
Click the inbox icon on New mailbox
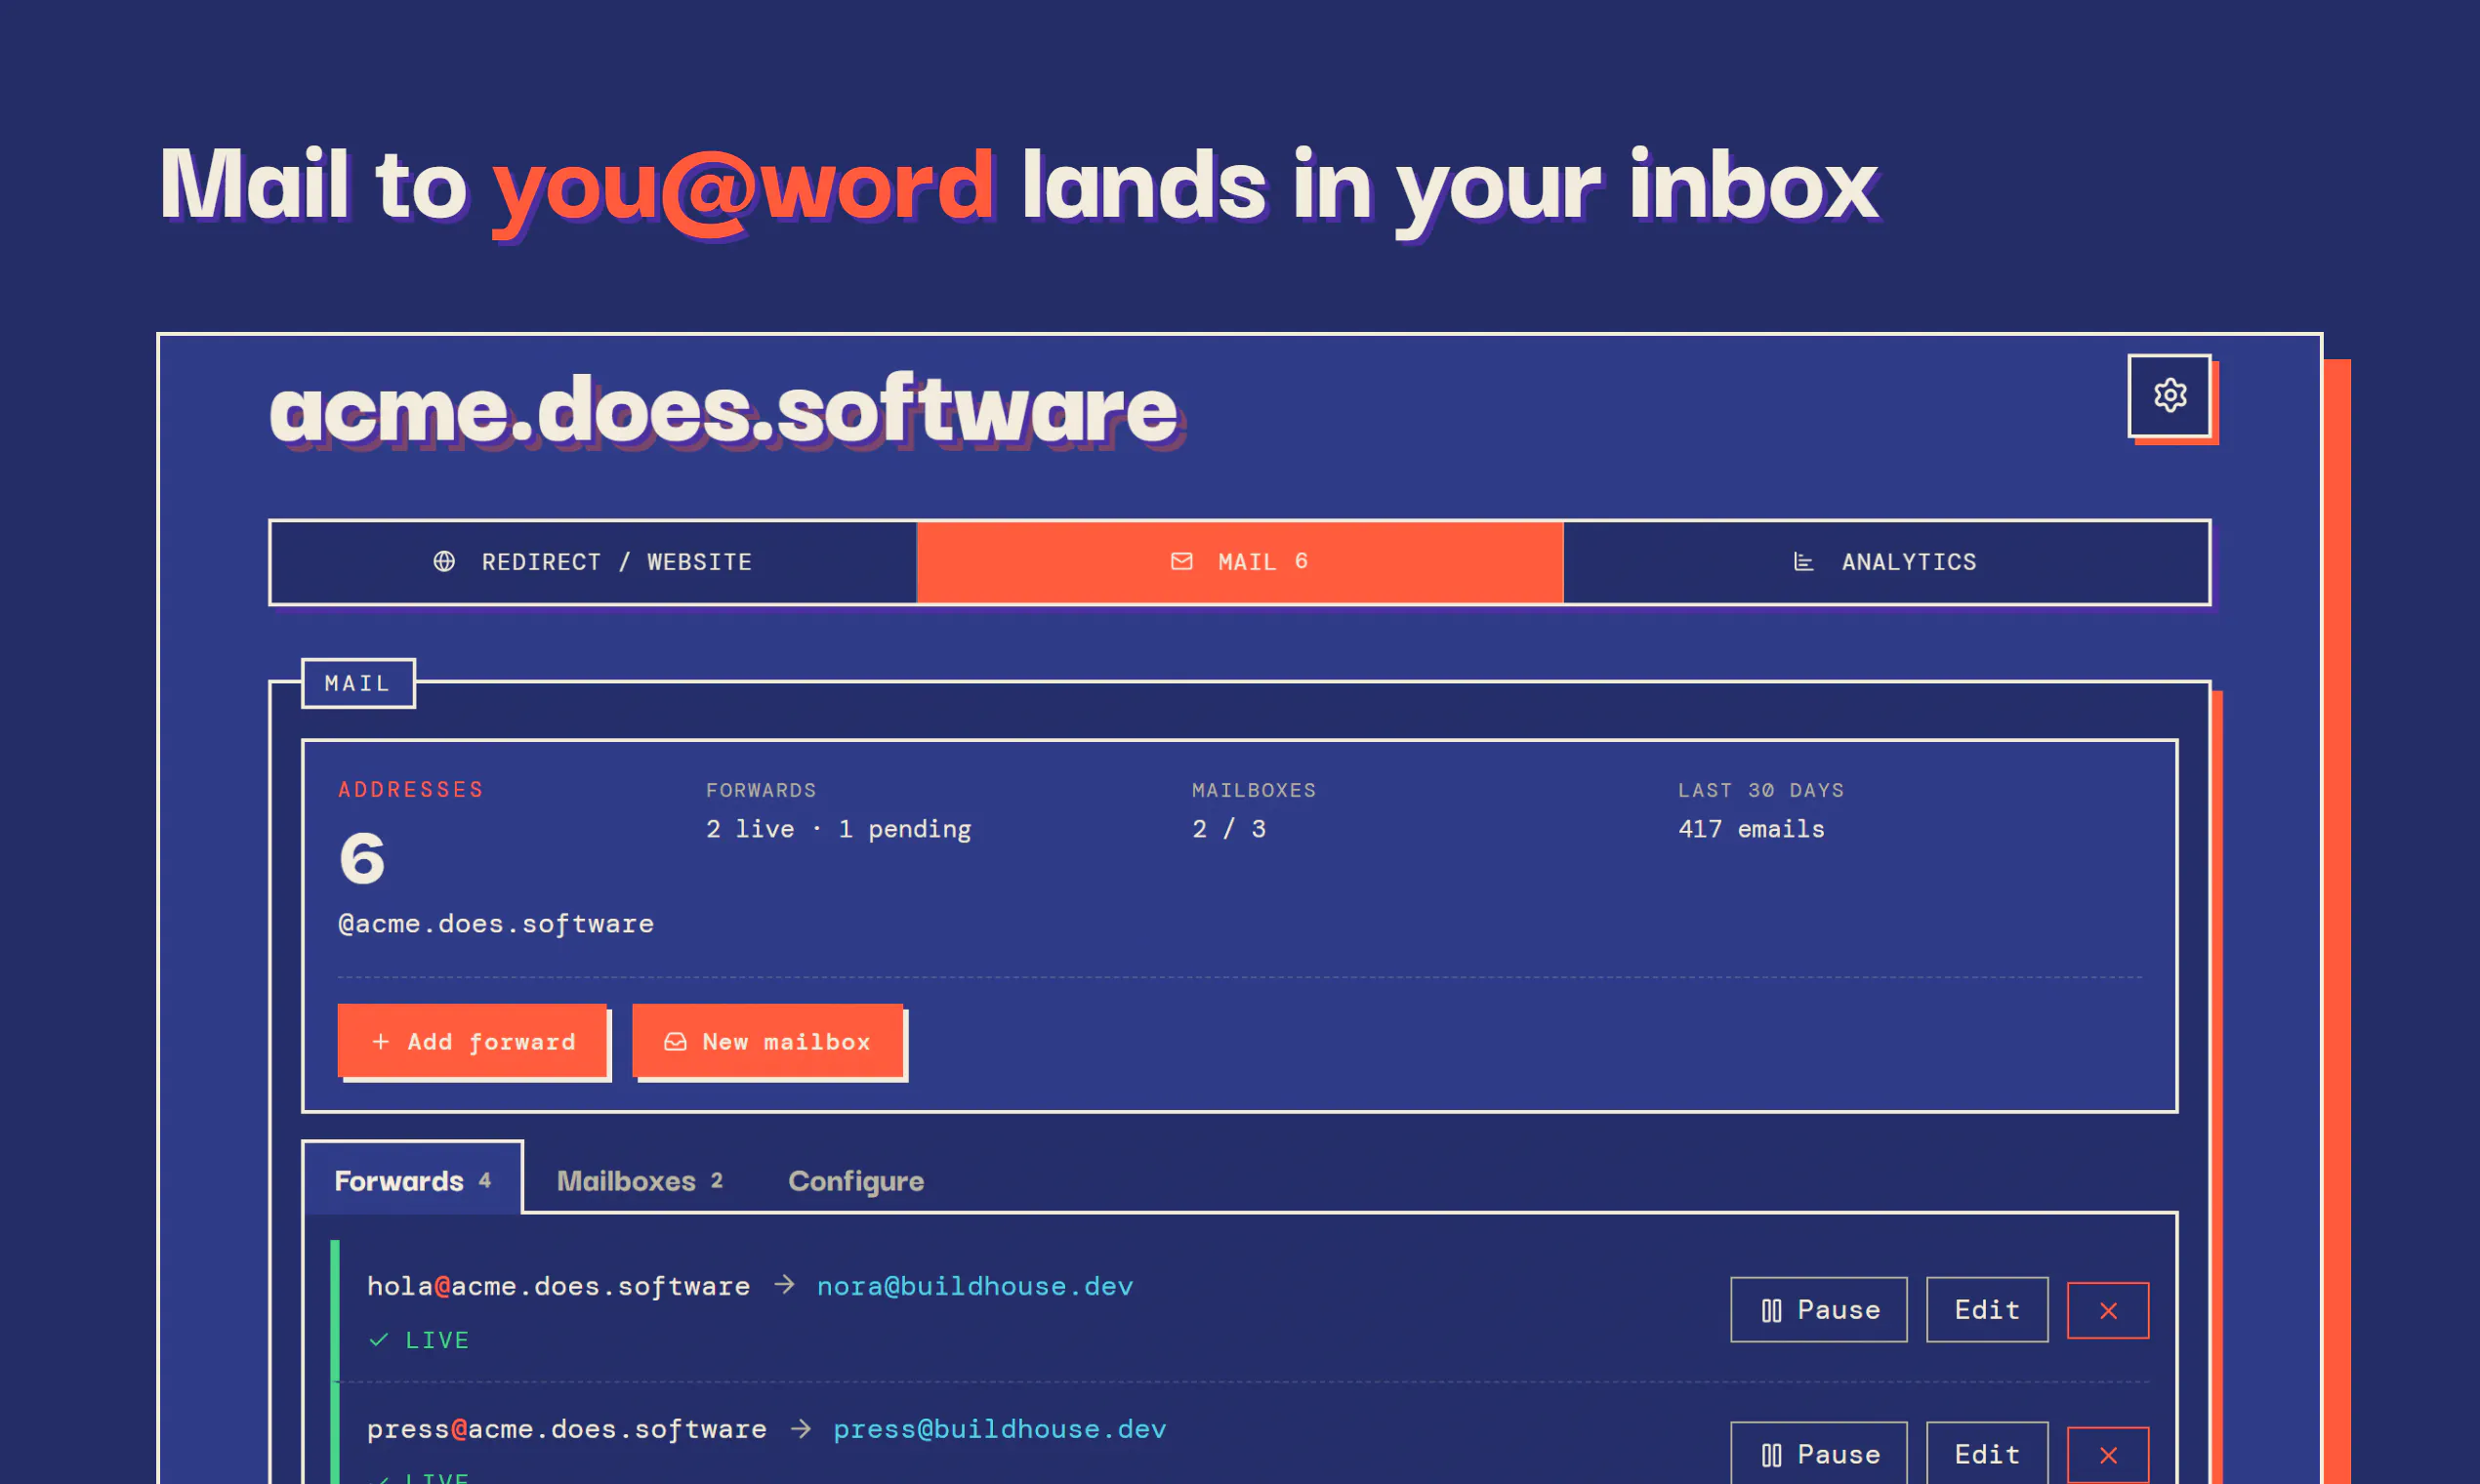[x=675, y=1041]
